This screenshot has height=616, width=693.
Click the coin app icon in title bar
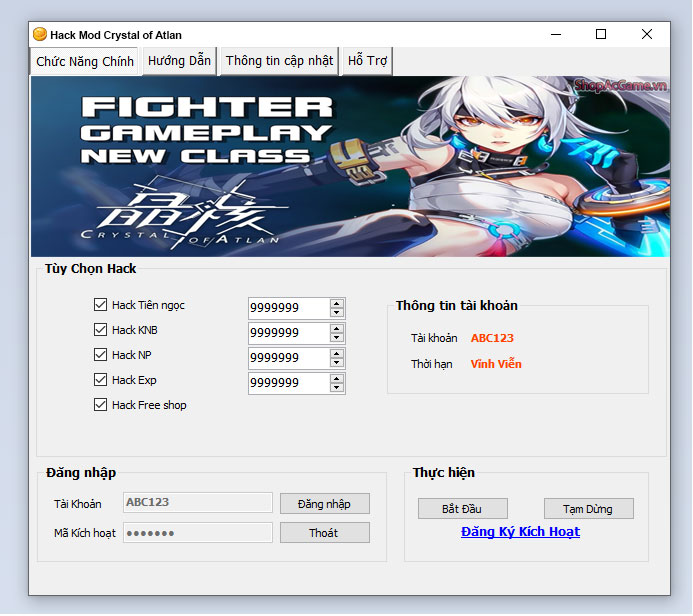tap(40, 34)
